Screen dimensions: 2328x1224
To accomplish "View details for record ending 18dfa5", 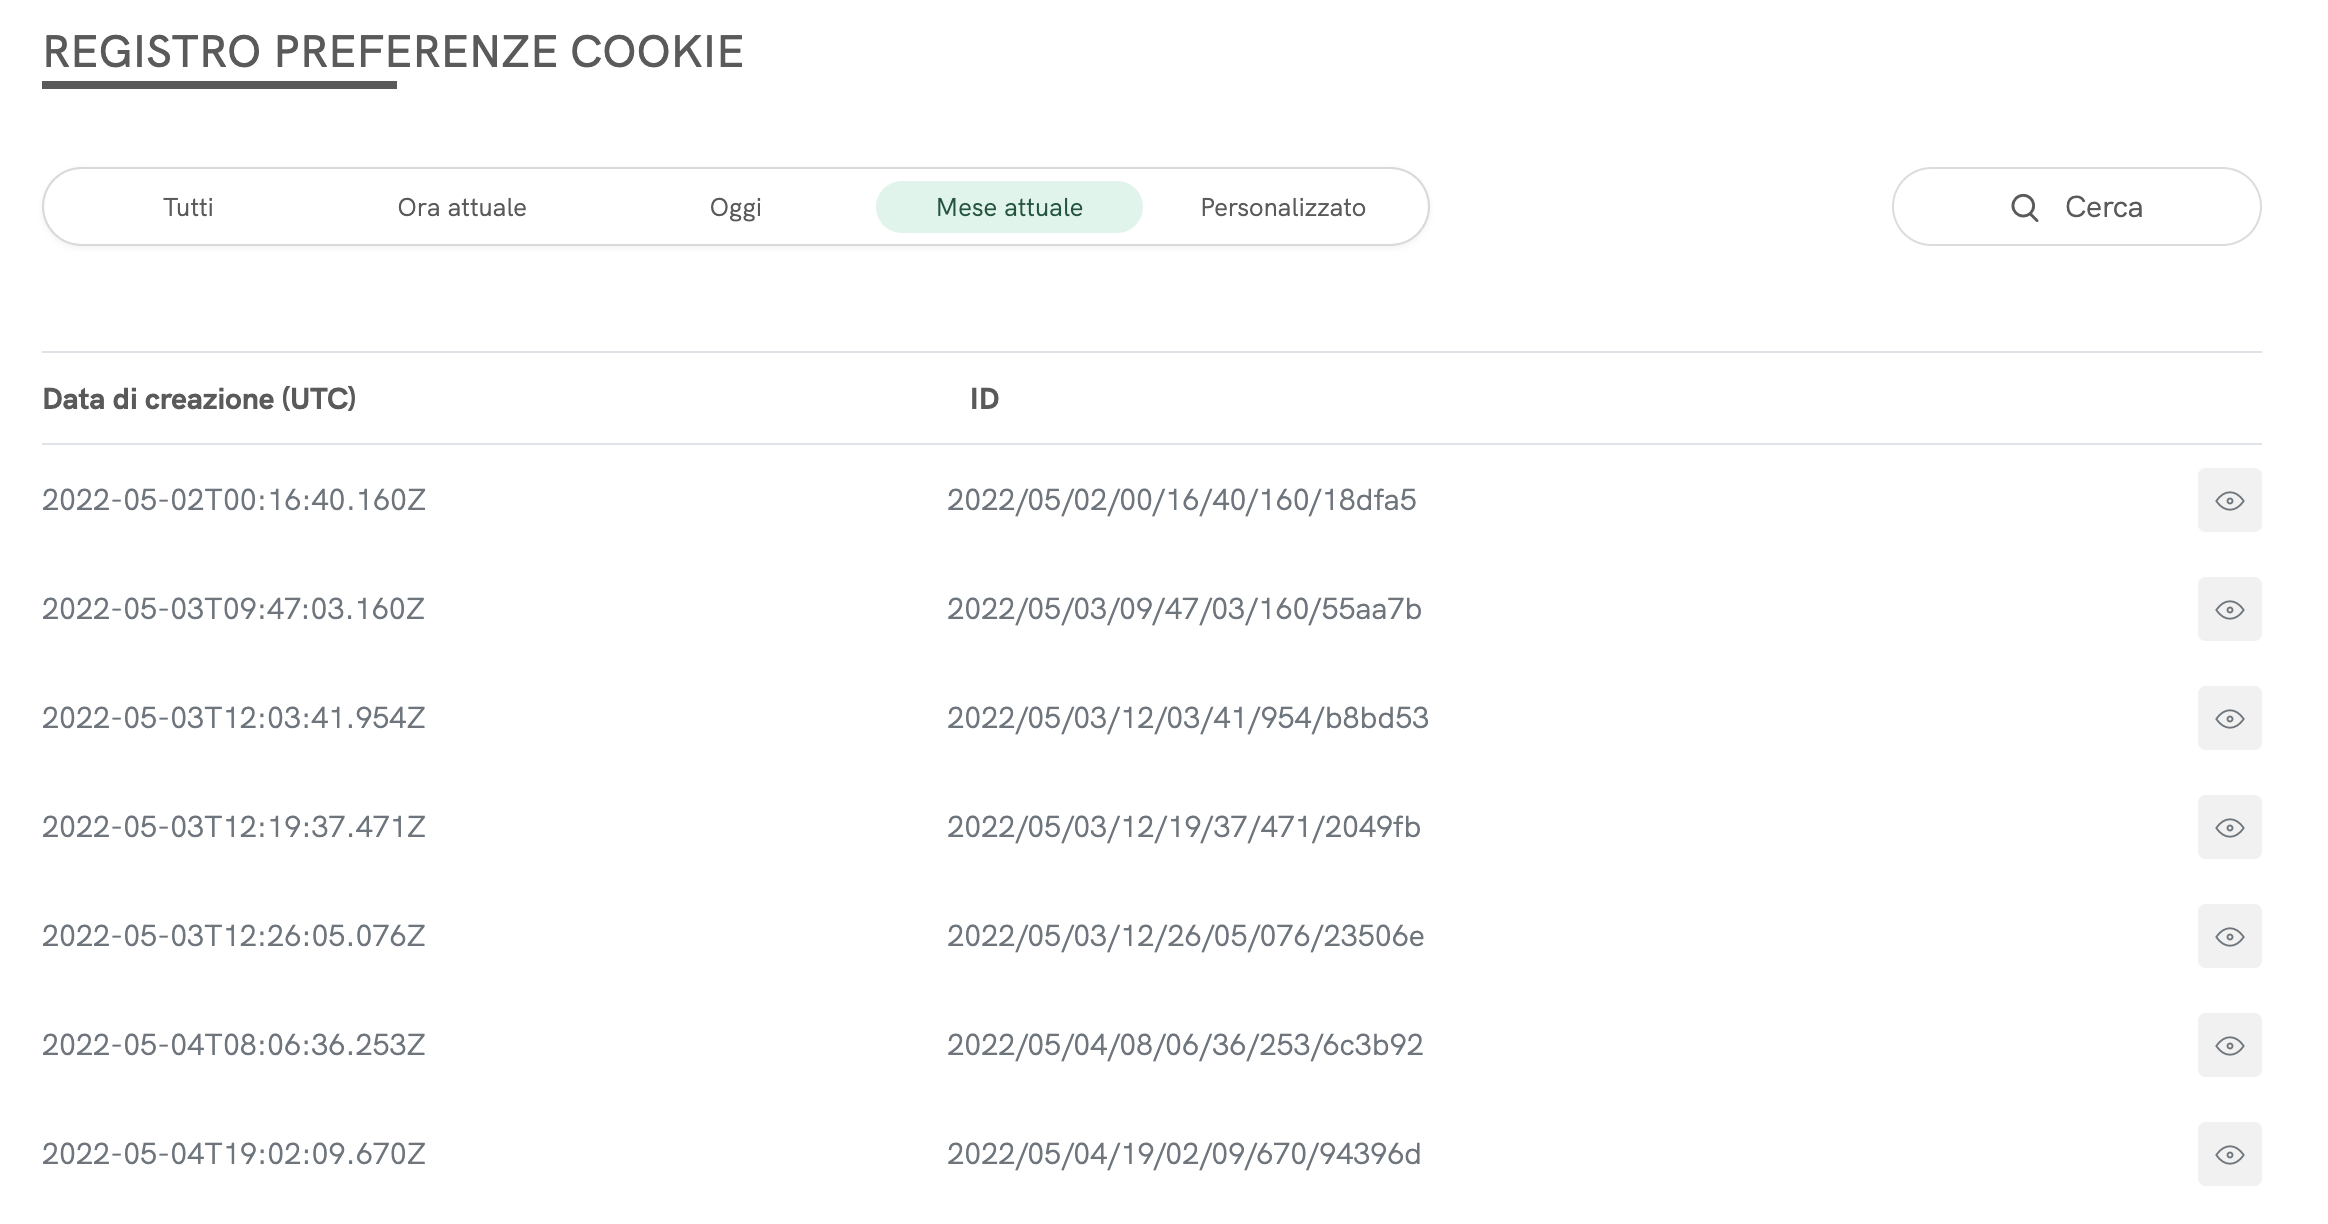I will 2229,500.
